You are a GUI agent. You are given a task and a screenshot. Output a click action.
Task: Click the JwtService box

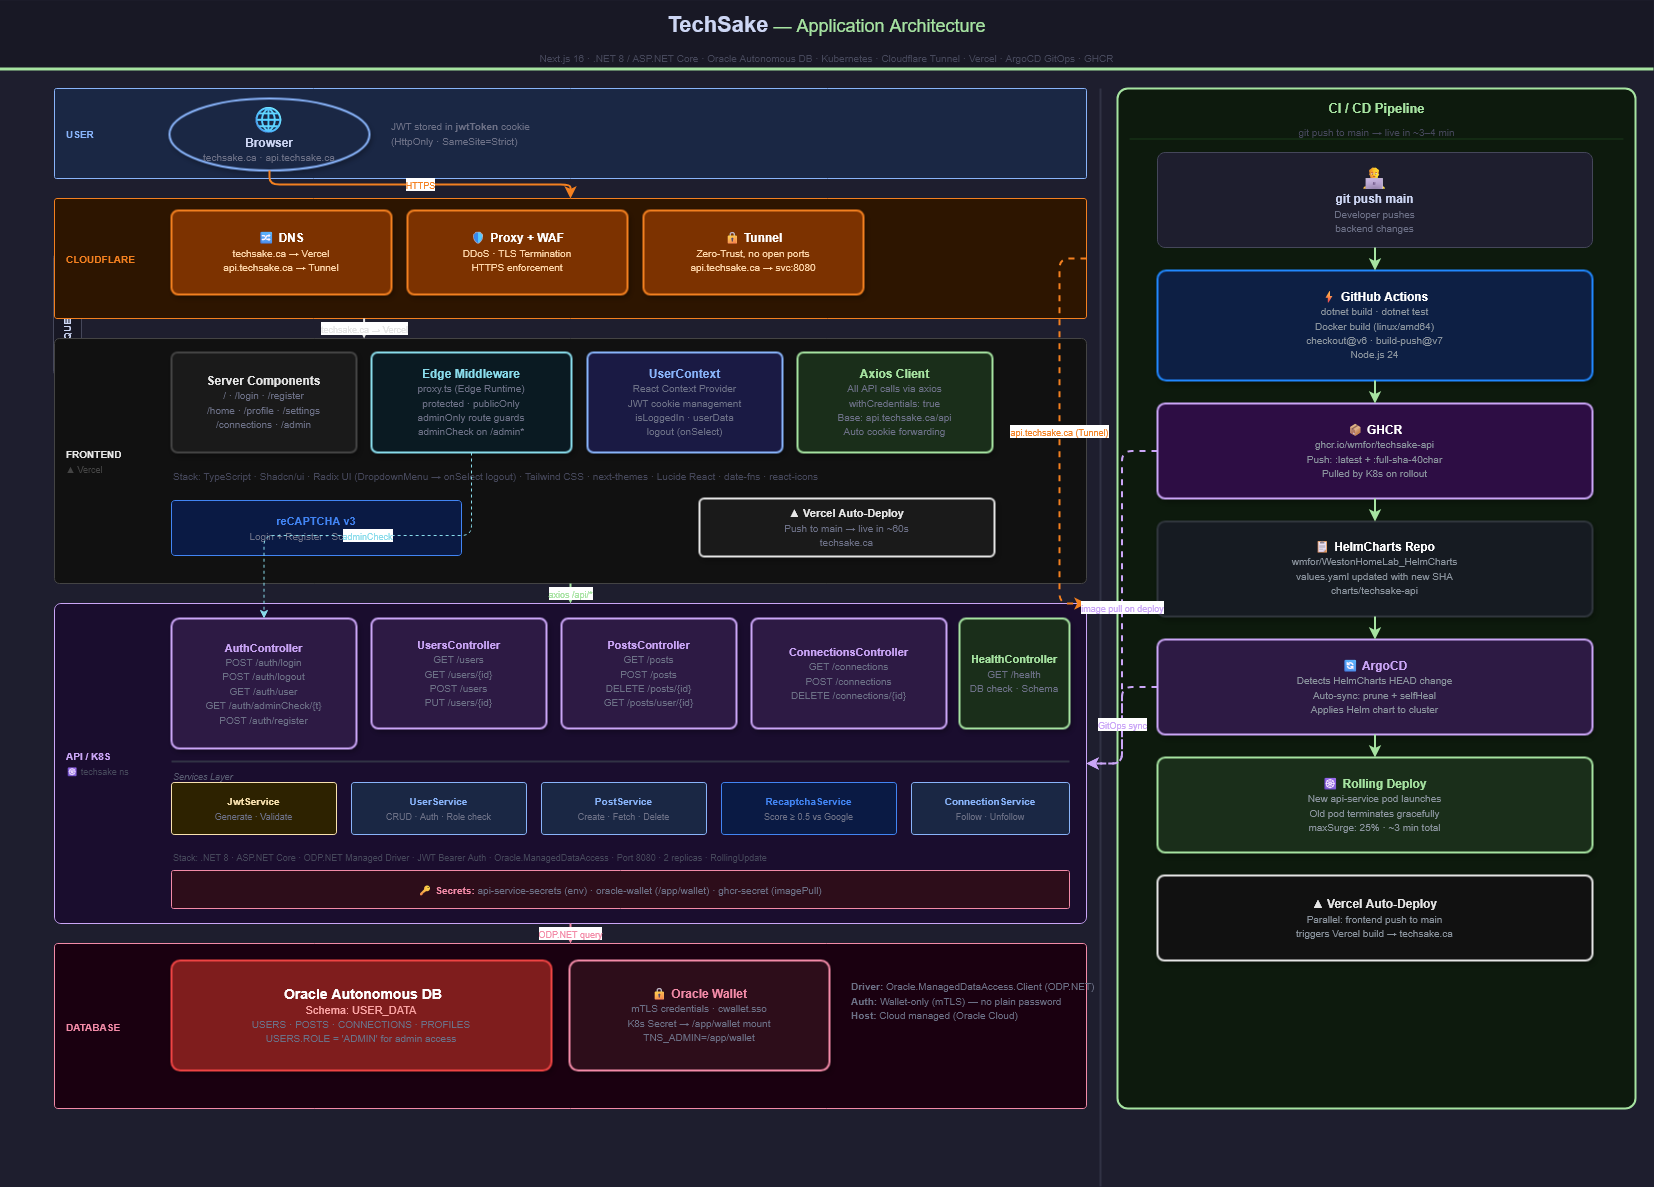(x=254, y=808)
